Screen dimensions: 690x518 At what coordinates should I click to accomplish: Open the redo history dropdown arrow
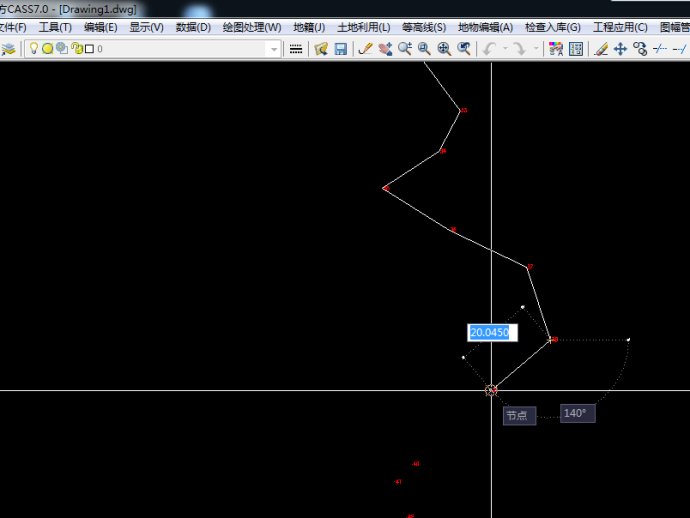click(537, 48)
